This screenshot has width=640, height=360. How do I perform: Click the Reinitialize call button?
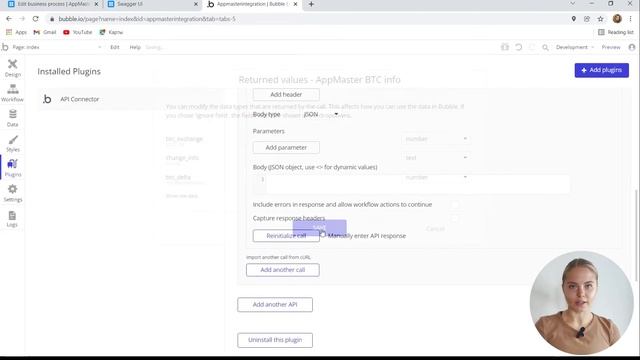(x=286, y=236)
